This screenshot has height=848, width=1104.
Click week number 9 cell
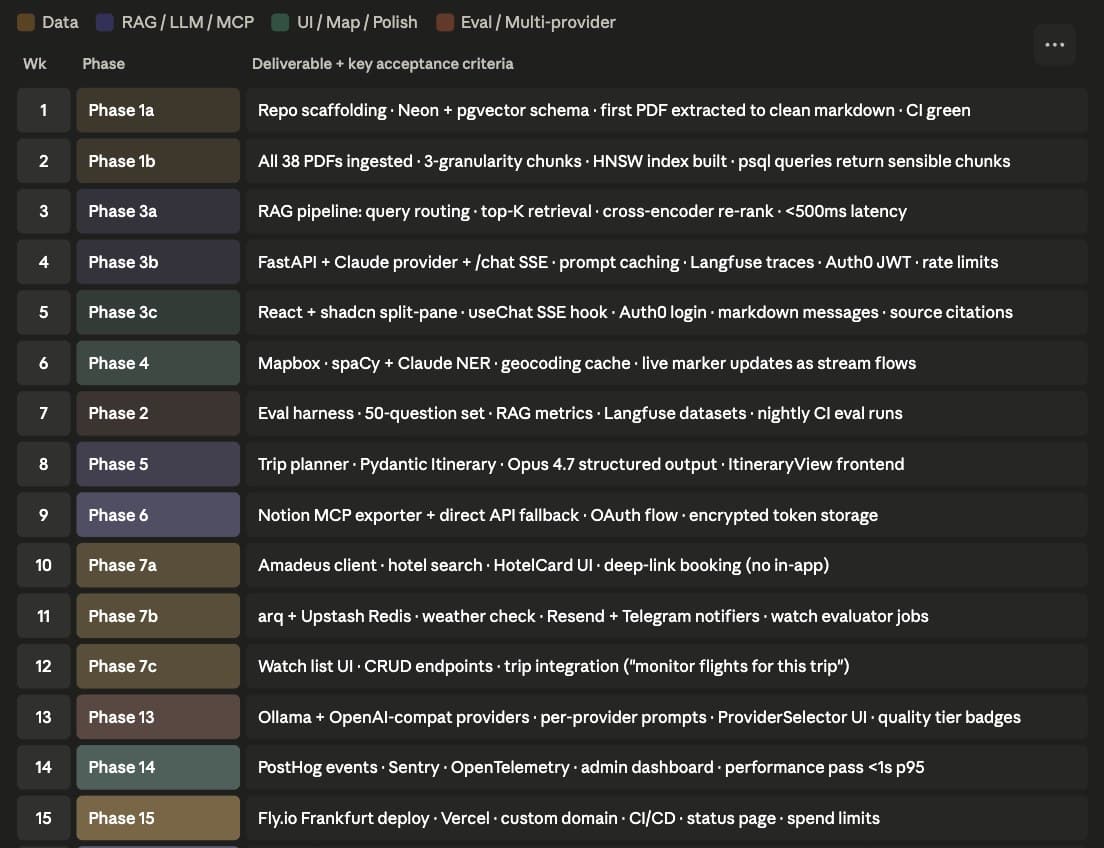44,515
